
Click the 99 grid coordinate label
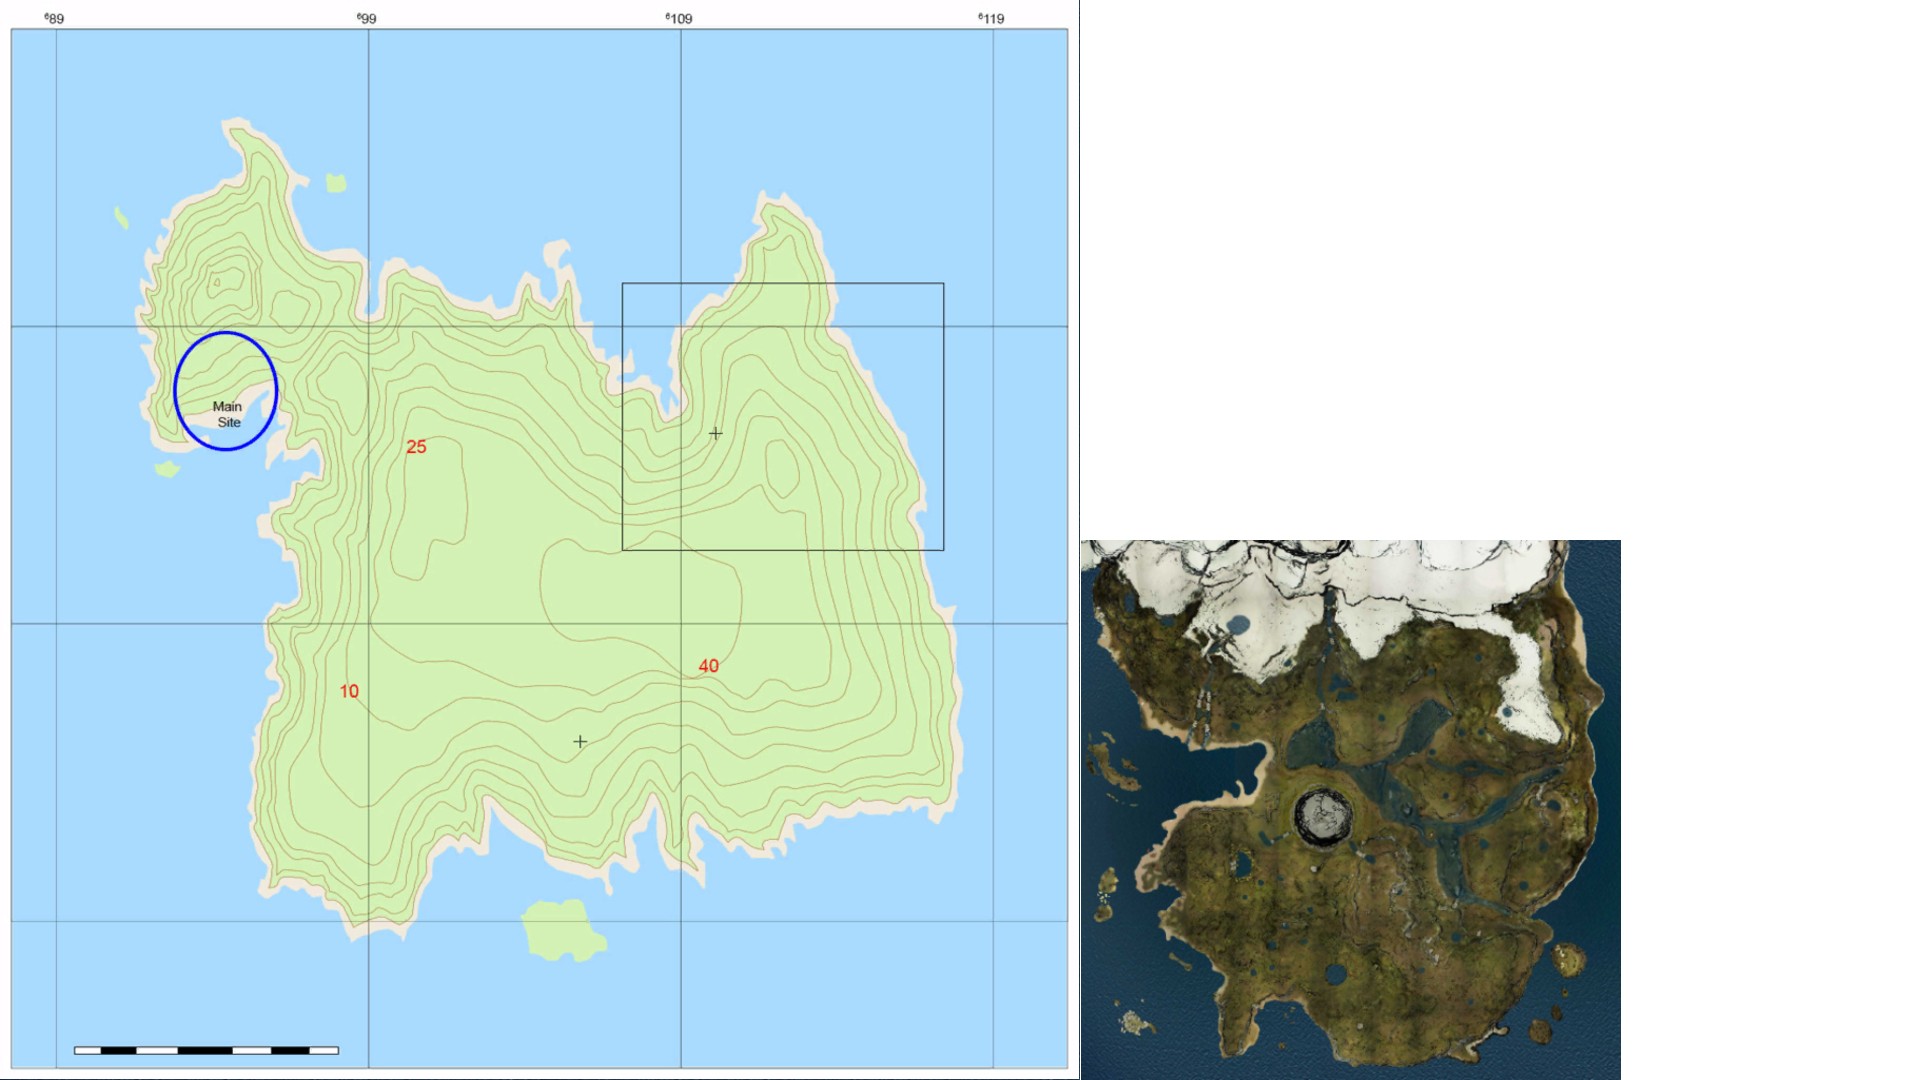coord(367,18)
